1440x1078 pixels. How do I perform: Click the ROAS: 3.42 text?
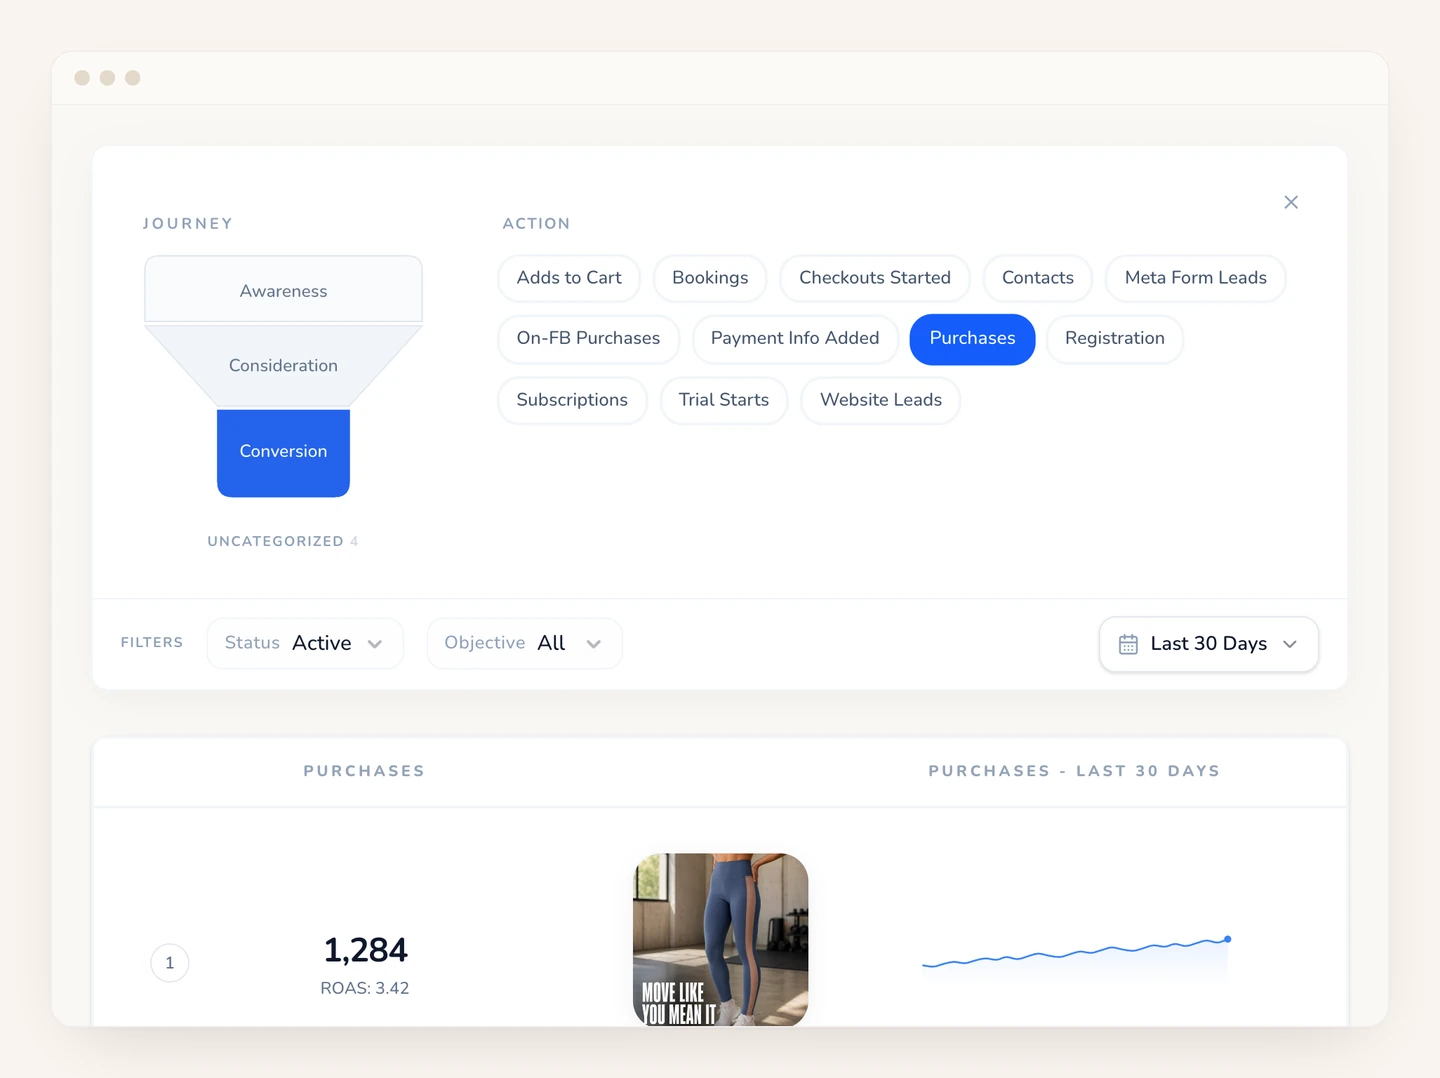(x=365, y=988)
